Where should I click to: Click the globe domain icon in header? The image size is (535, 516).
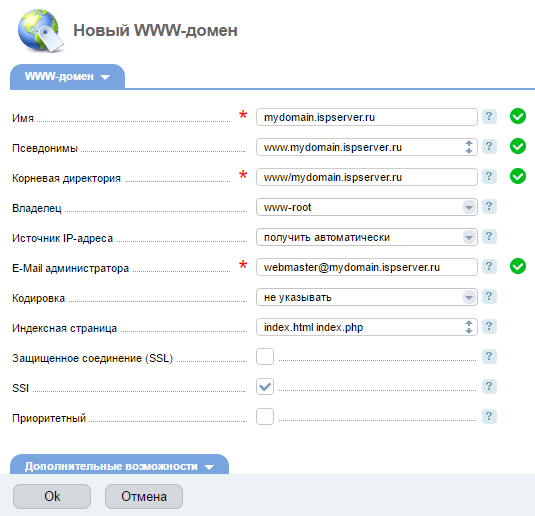click(x=41, y=31)
